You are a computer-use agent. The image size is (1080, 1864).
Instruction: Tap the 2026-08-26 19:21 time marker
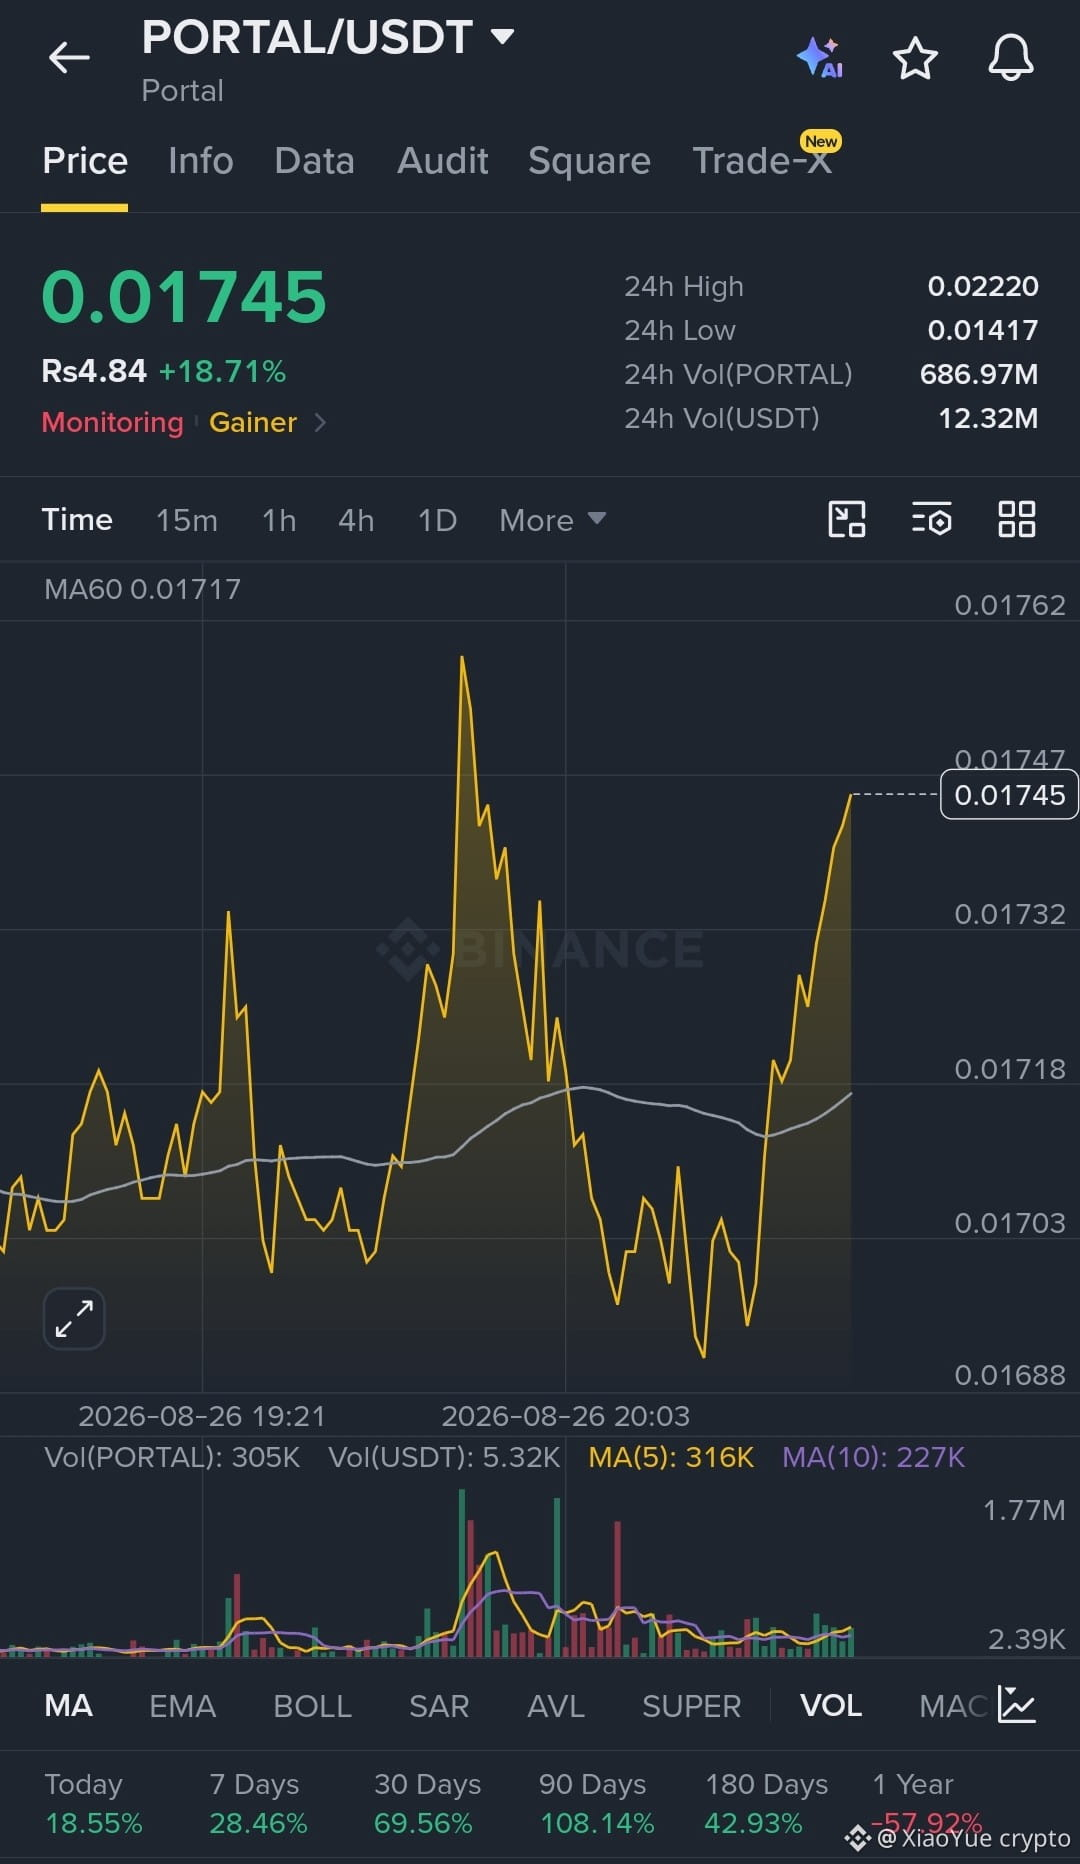click(x=202, y=1416)
